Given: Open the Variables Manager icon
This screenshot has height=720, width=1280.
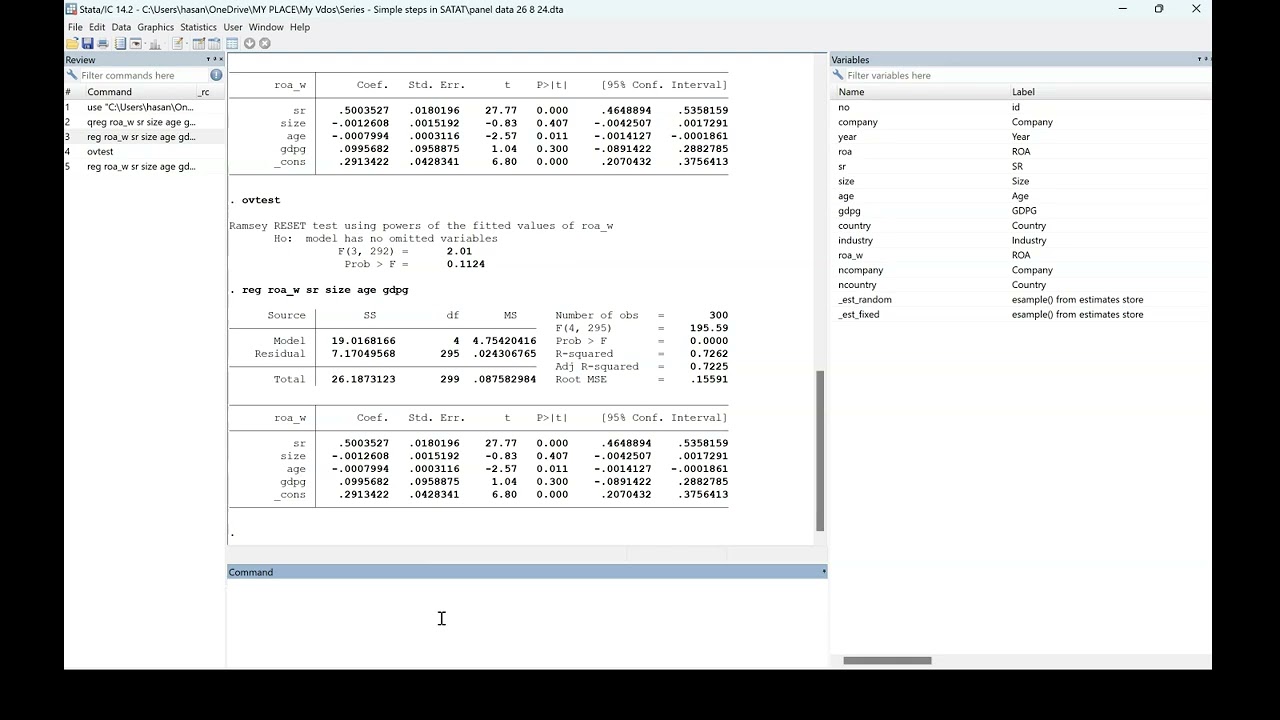Looking at the screenshot, I should tap(232, 43).
